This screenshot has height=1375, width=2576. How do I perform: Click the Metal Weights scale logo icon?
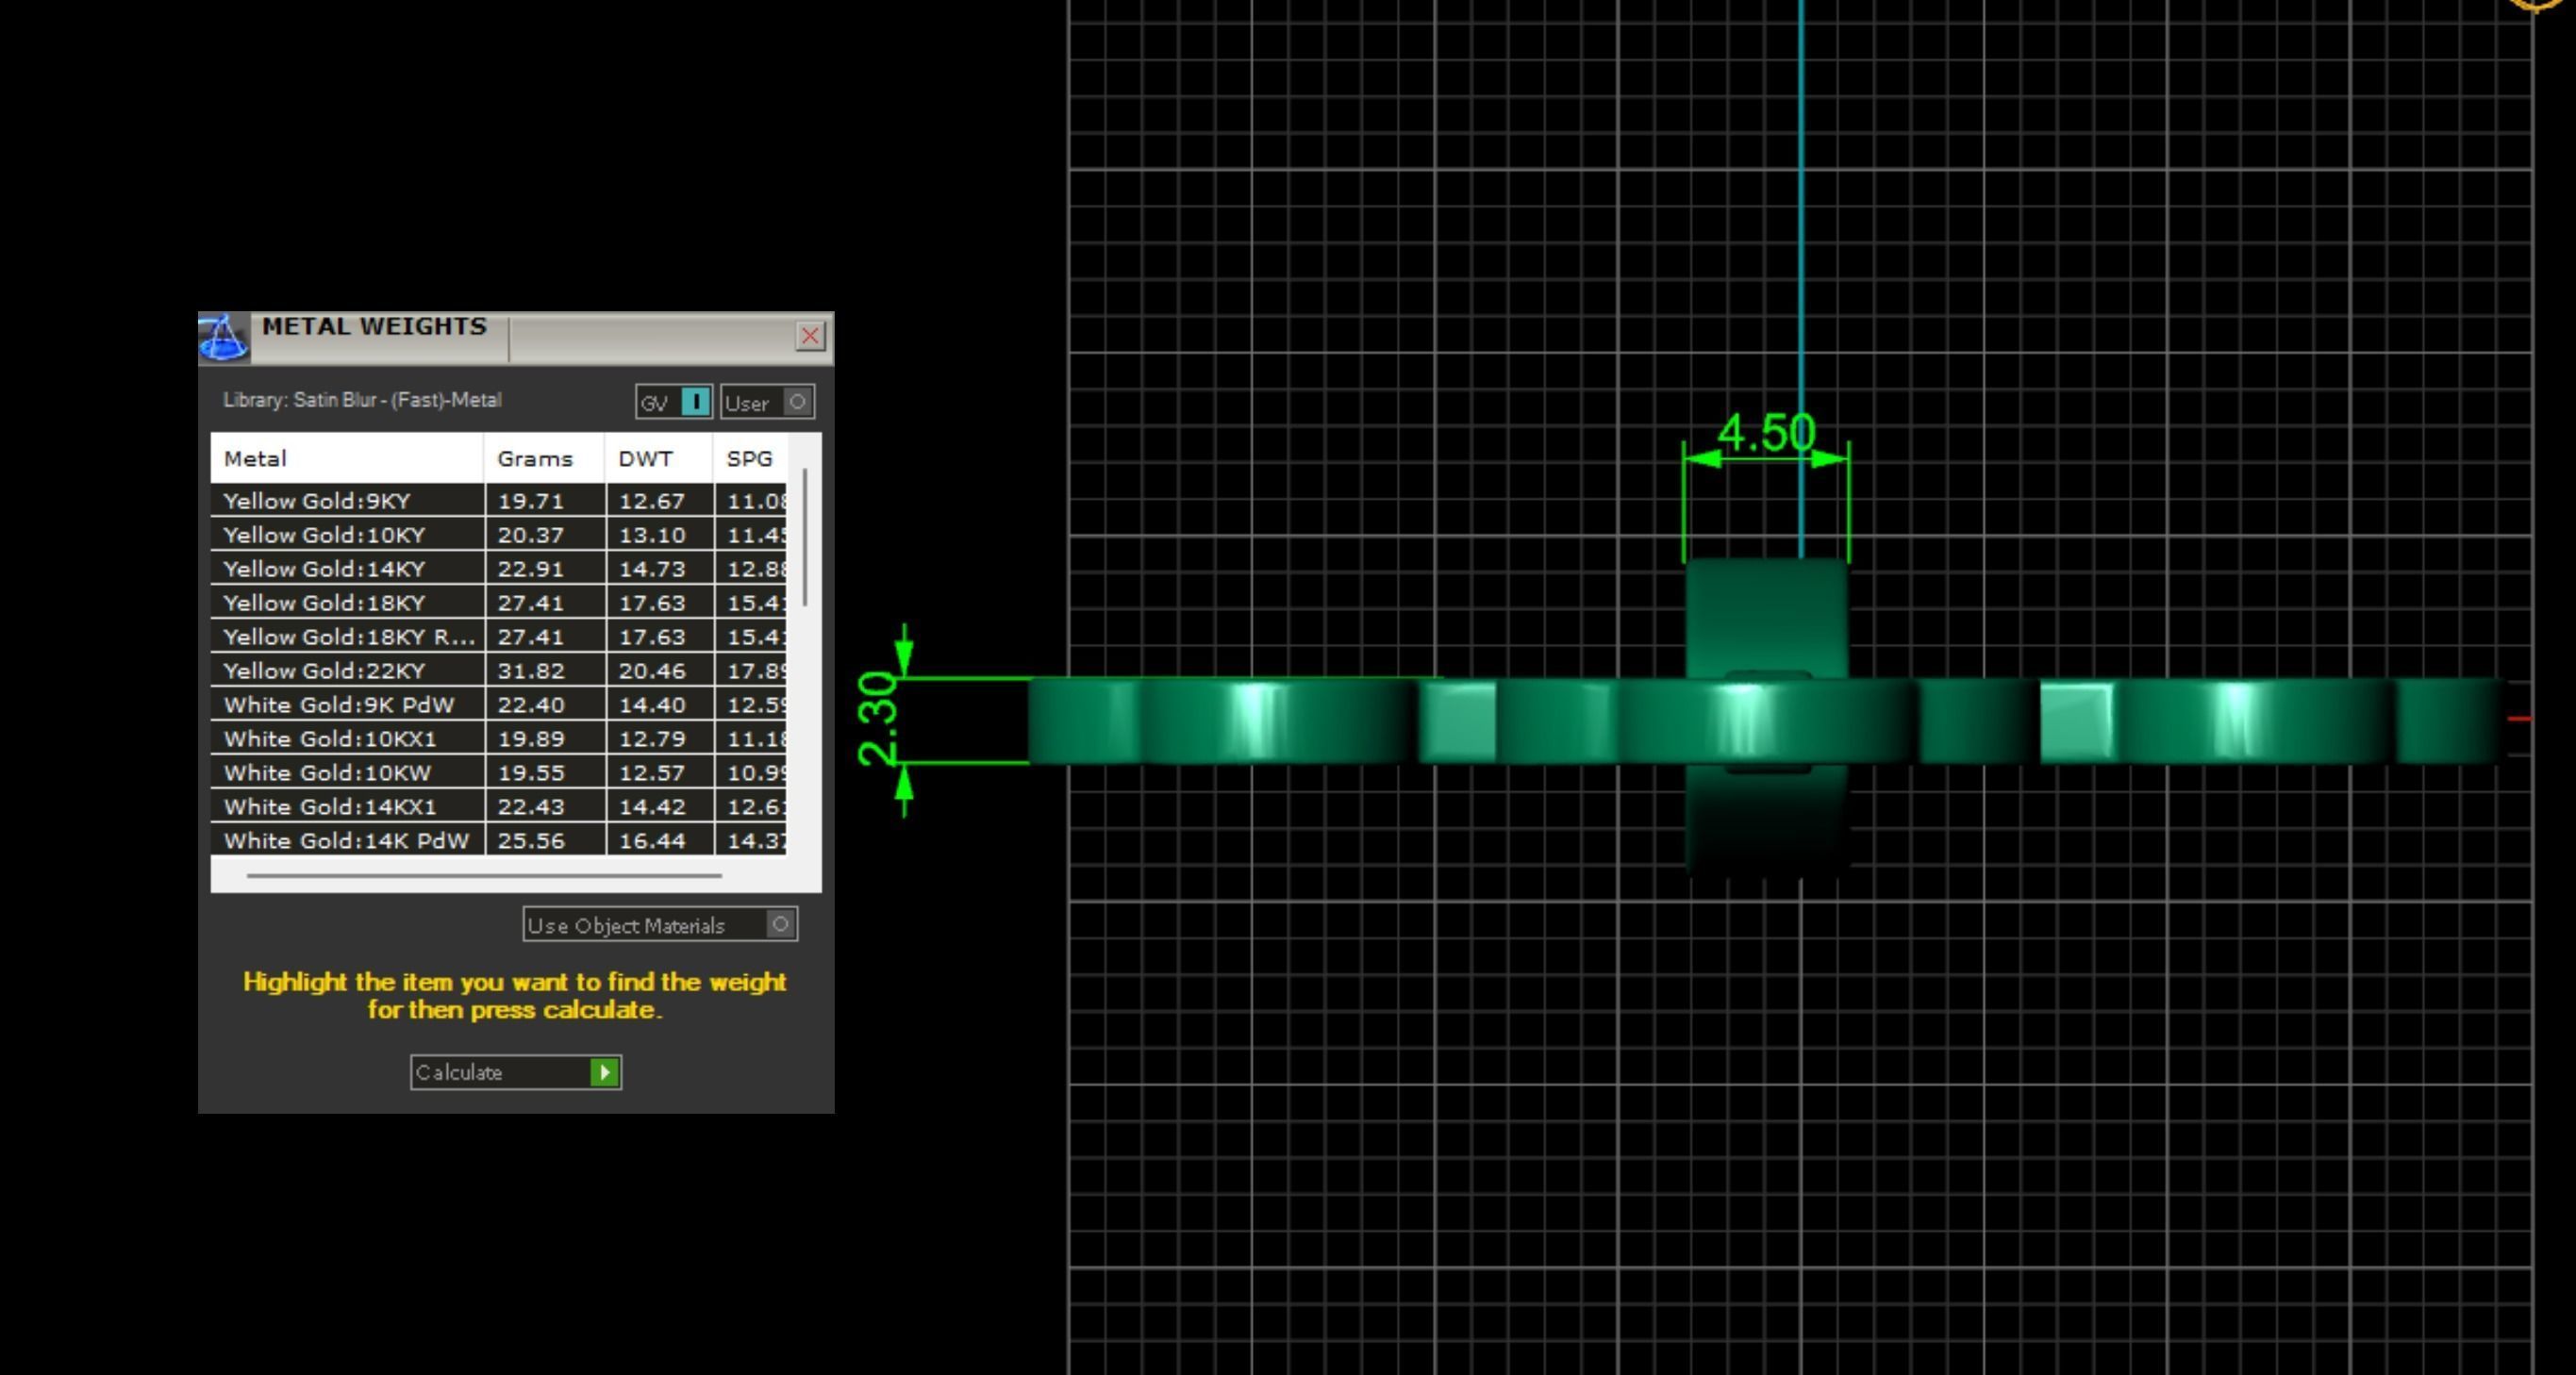pos(223,337)
